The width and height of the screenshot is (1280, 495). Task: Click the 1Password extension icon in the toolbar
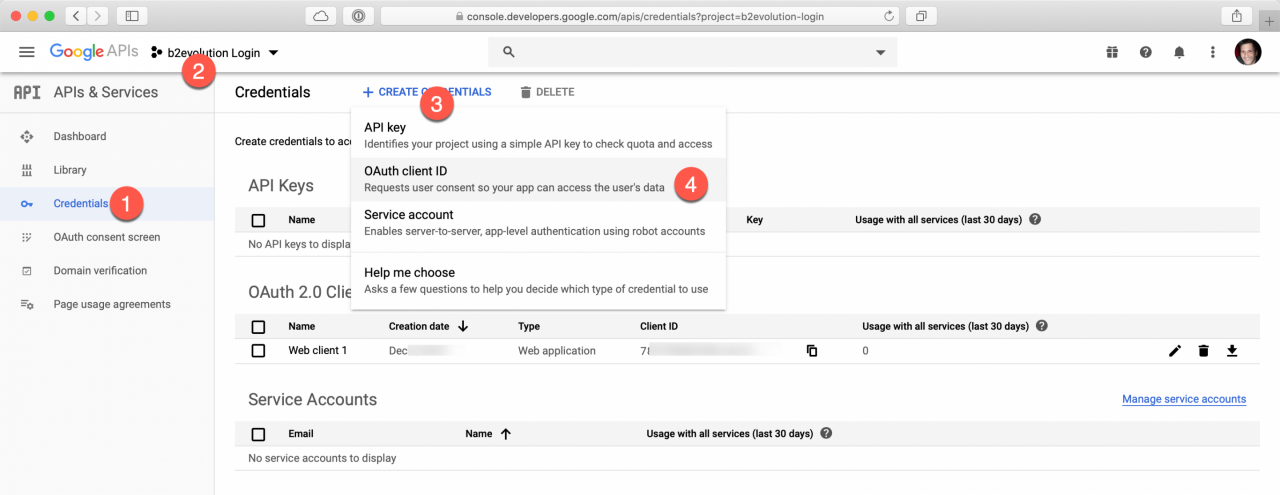[357, 16]
